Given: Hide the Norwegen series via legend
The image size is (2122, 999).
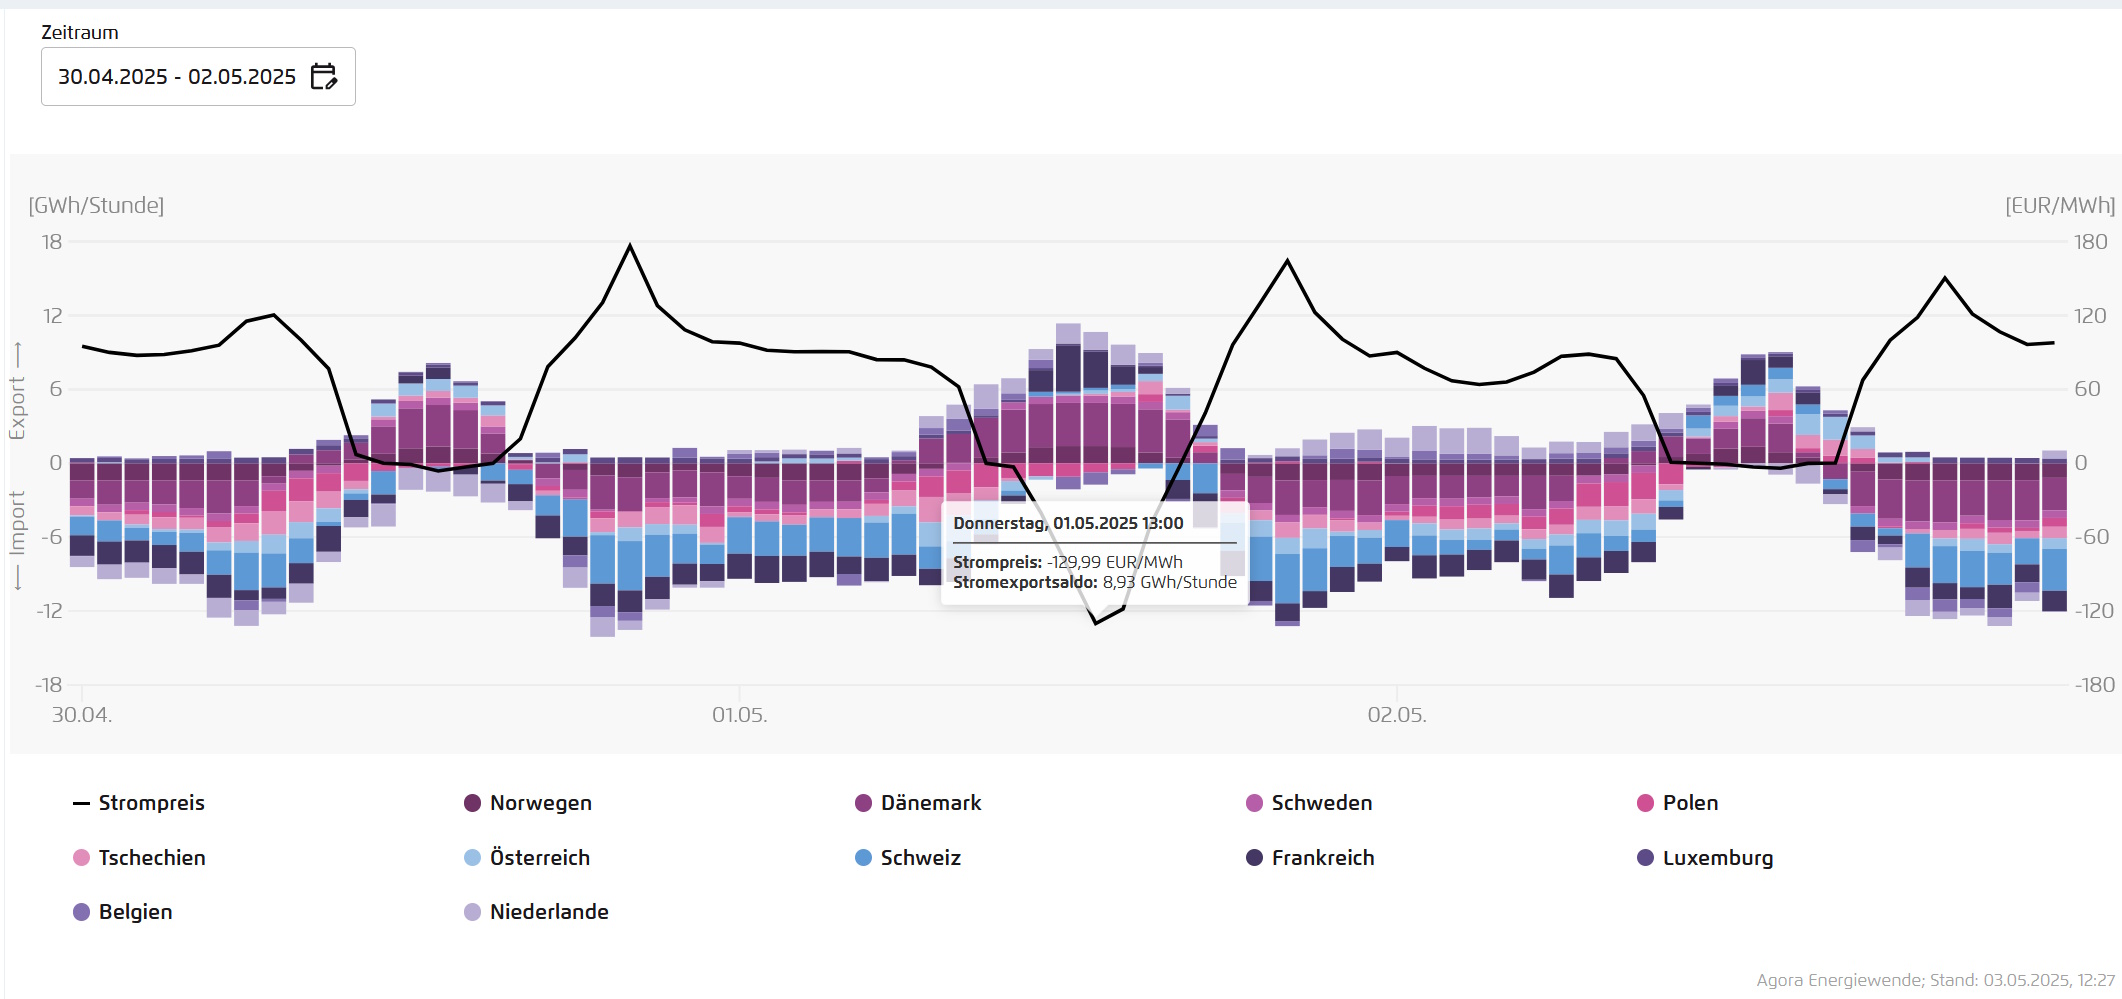Looking at the screenshot, I should 540,803.
